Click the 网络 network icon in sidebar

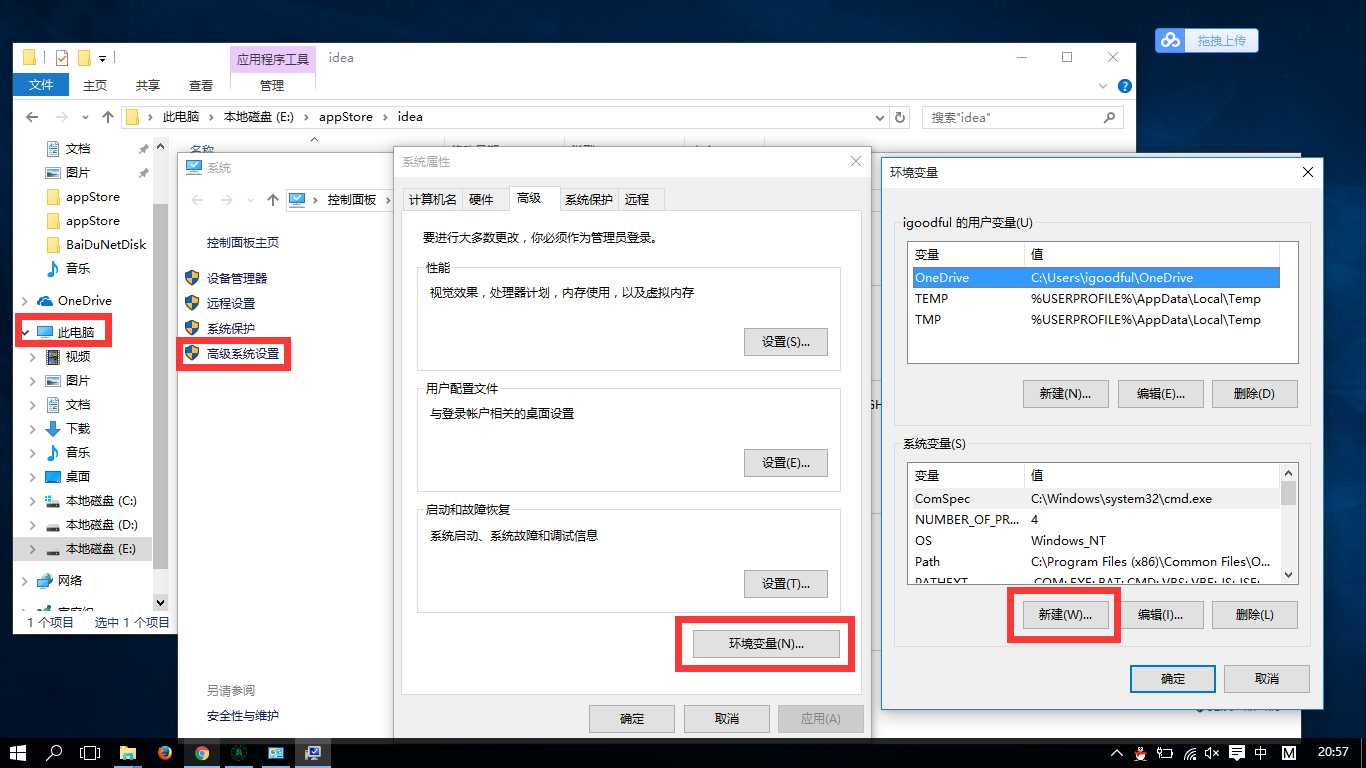point(44,580)
